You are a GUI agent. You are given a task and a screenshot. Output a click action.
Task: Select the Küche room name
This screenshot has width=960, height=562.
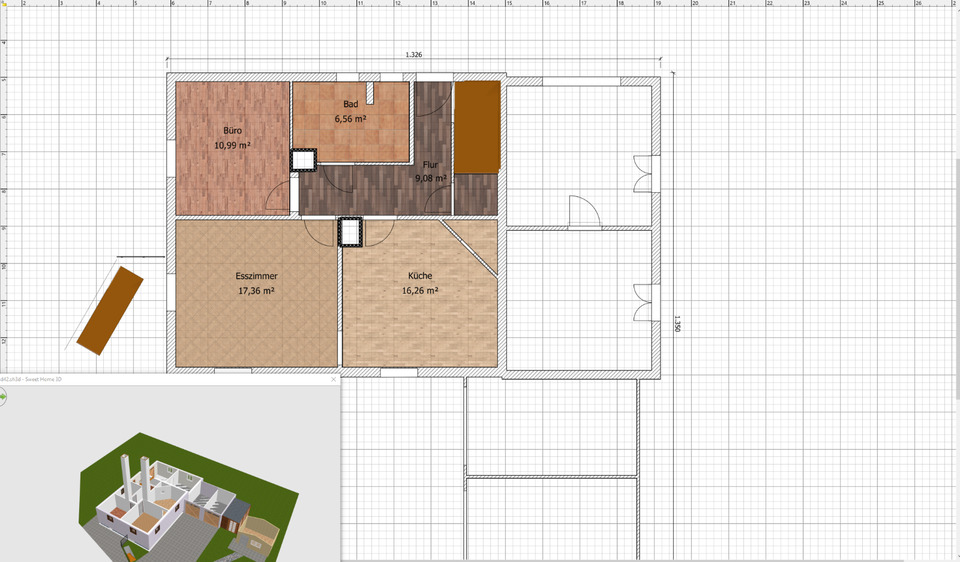(420, 276)
